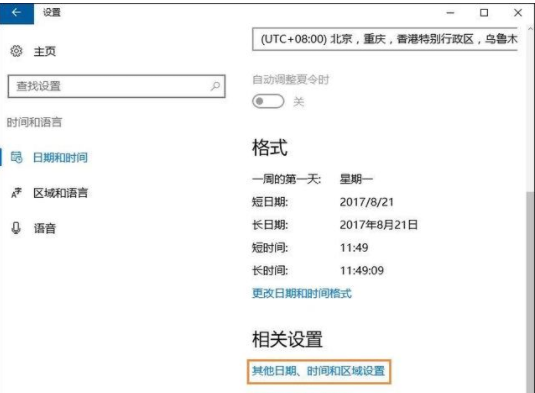The height and width of the screenshot is (393, 535).
Task: Click first day value 星期一
Action: (356, 179)
